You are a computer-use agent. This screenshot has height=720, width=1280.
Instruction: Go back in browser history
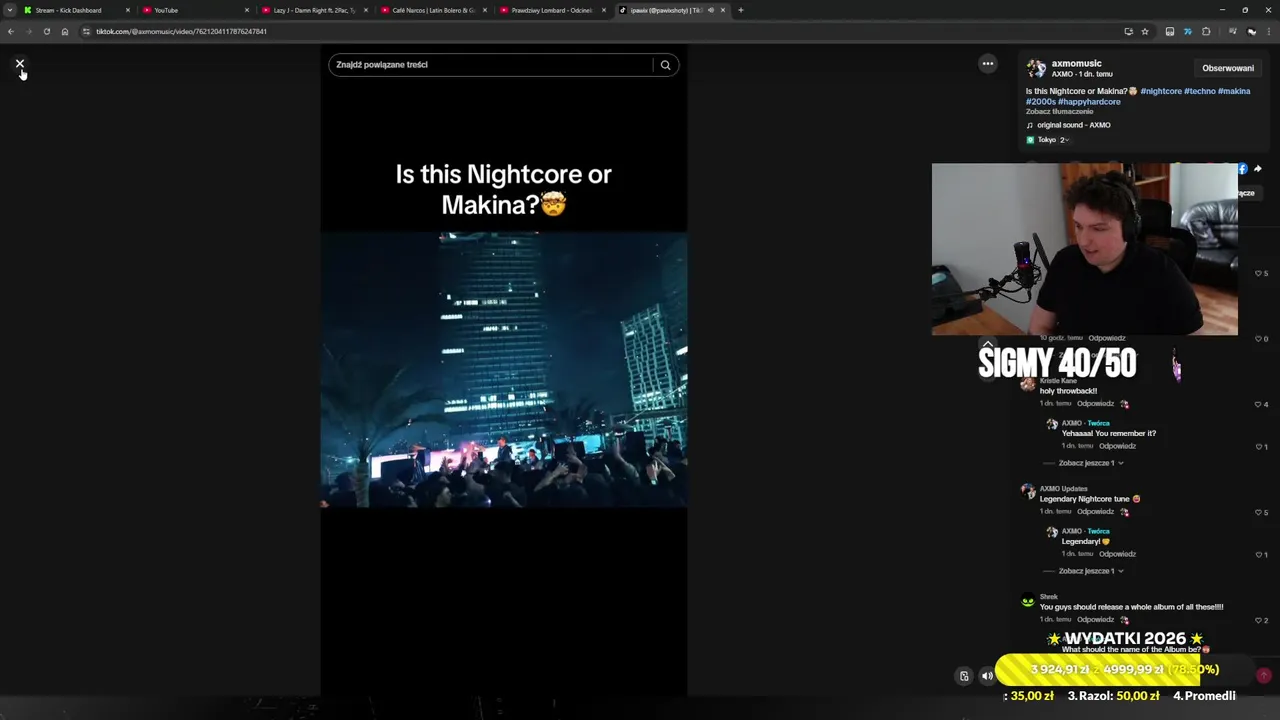click(10, 31)
